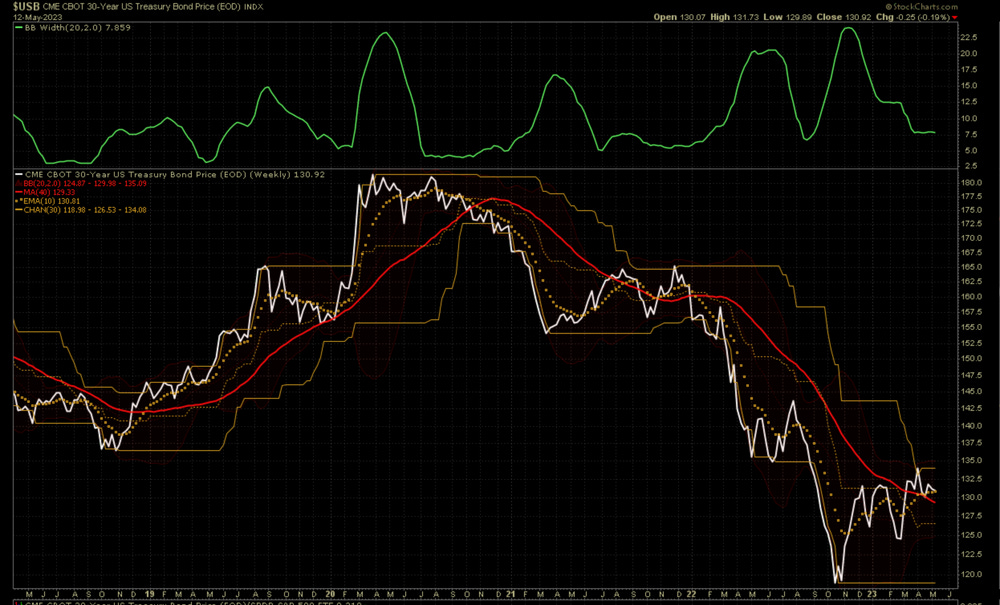
Task: Click the white line marker before CME CBOT legend
Action: 18,174
